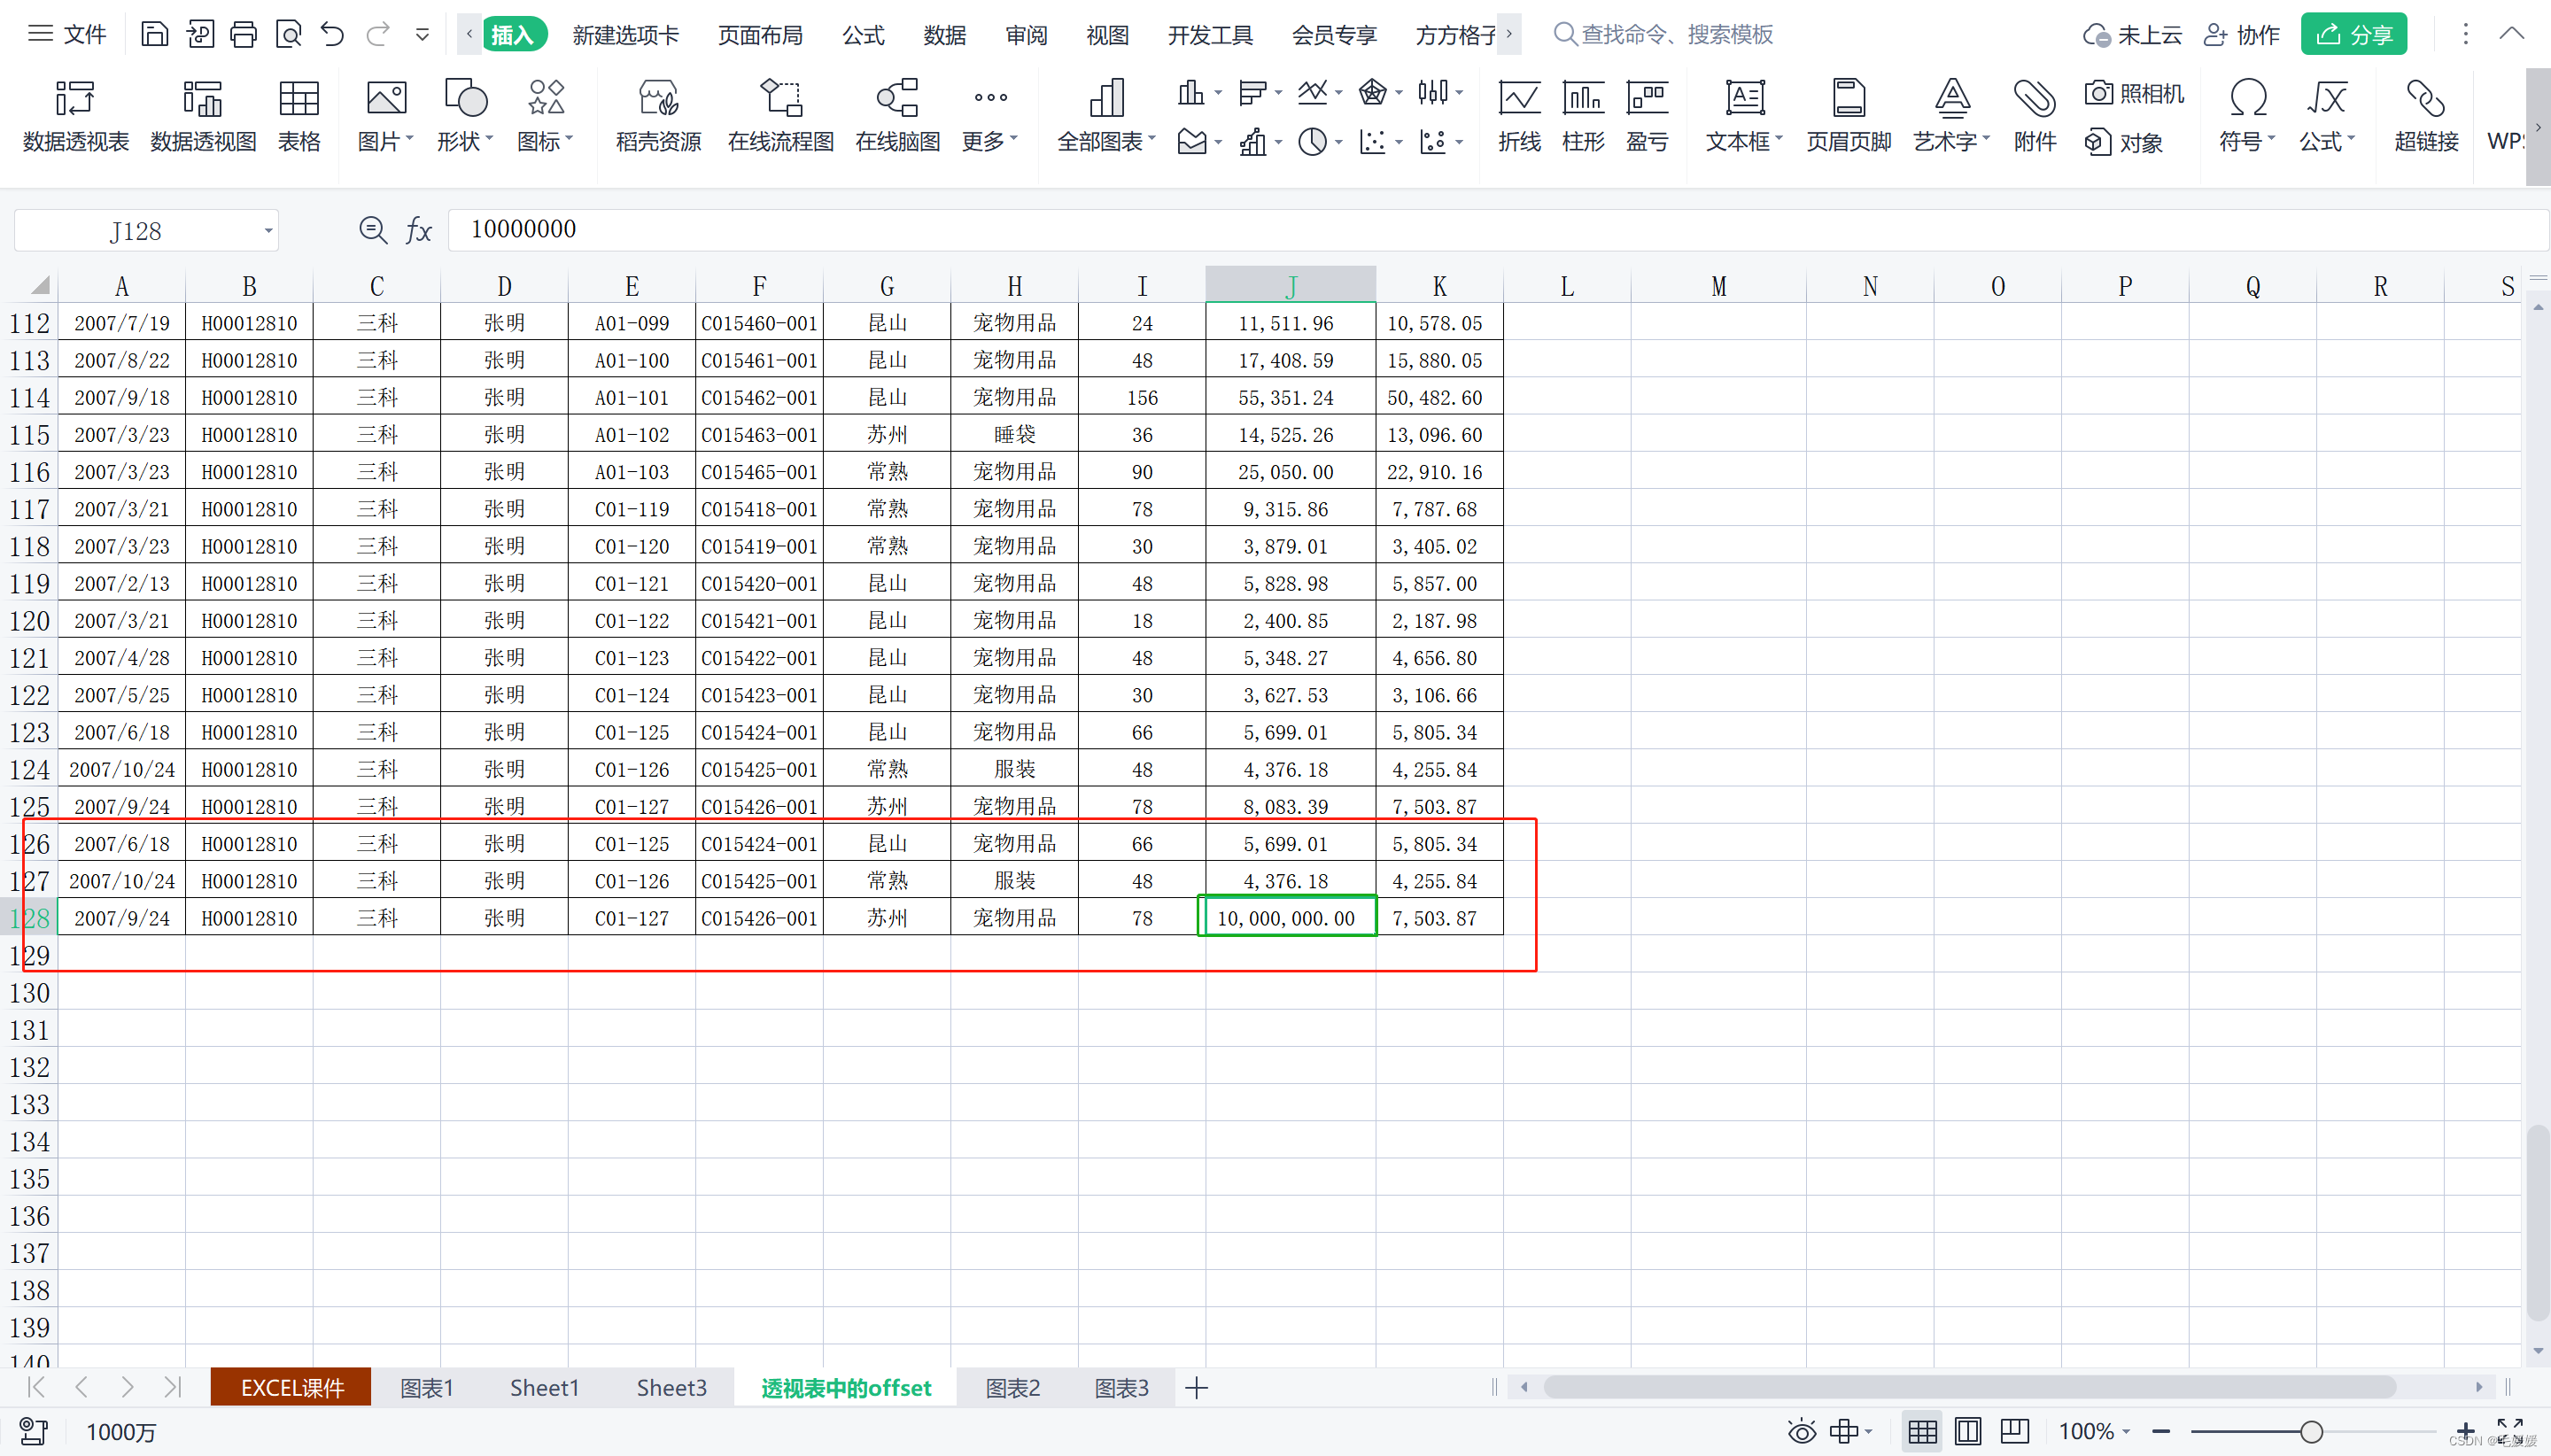The width and height of the screenshot is (2551, 1456).
Task: Switch to the 开发工具 ribbon tab
Action: pyautogui.click(x=1210, y=35)
